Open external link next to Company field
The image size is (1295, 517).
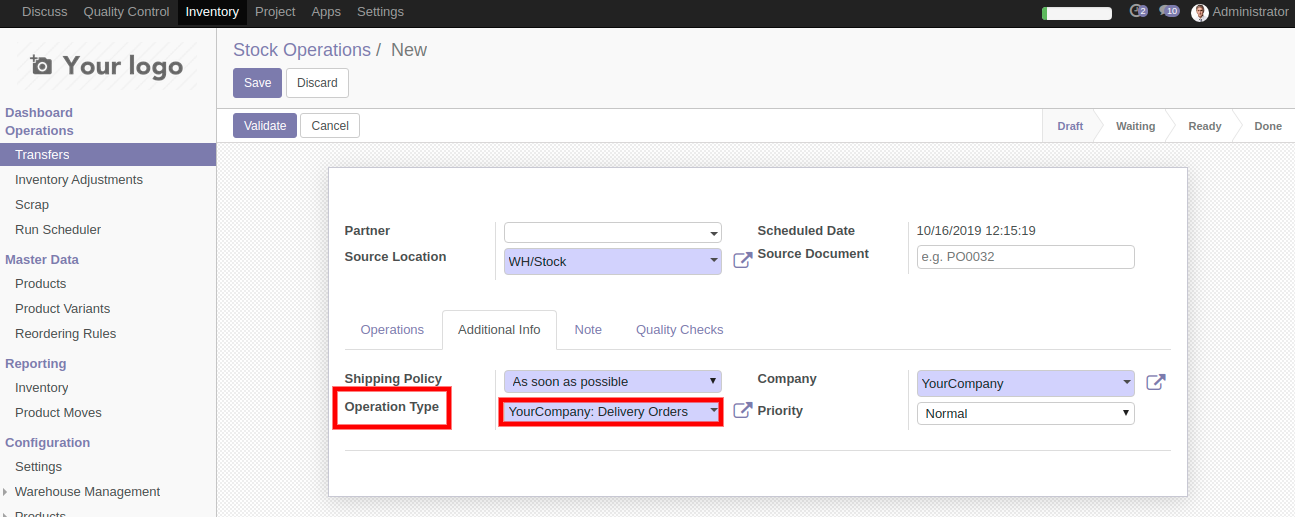[x=1155, y=382]
